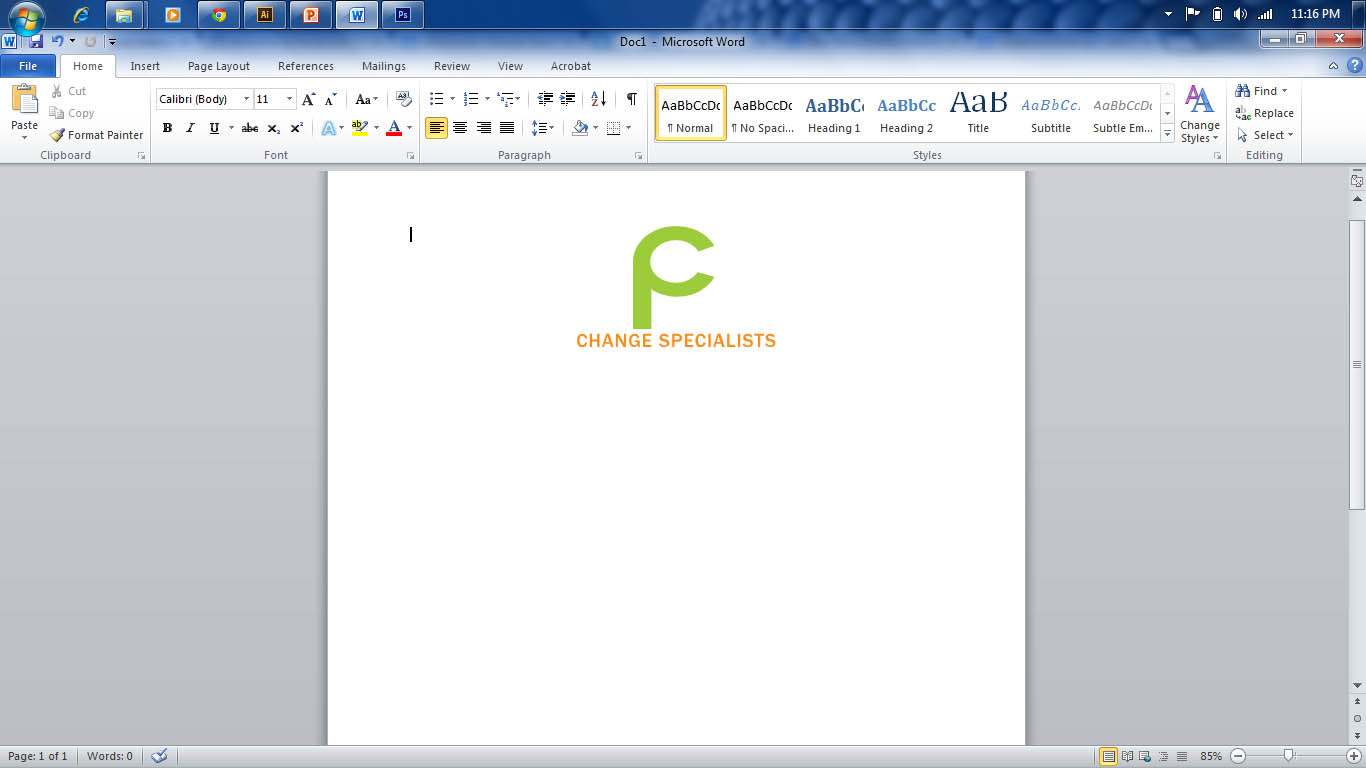Show or hide paragraph marks
Screen dimensions: 1366x768
[x=632, y=99]
